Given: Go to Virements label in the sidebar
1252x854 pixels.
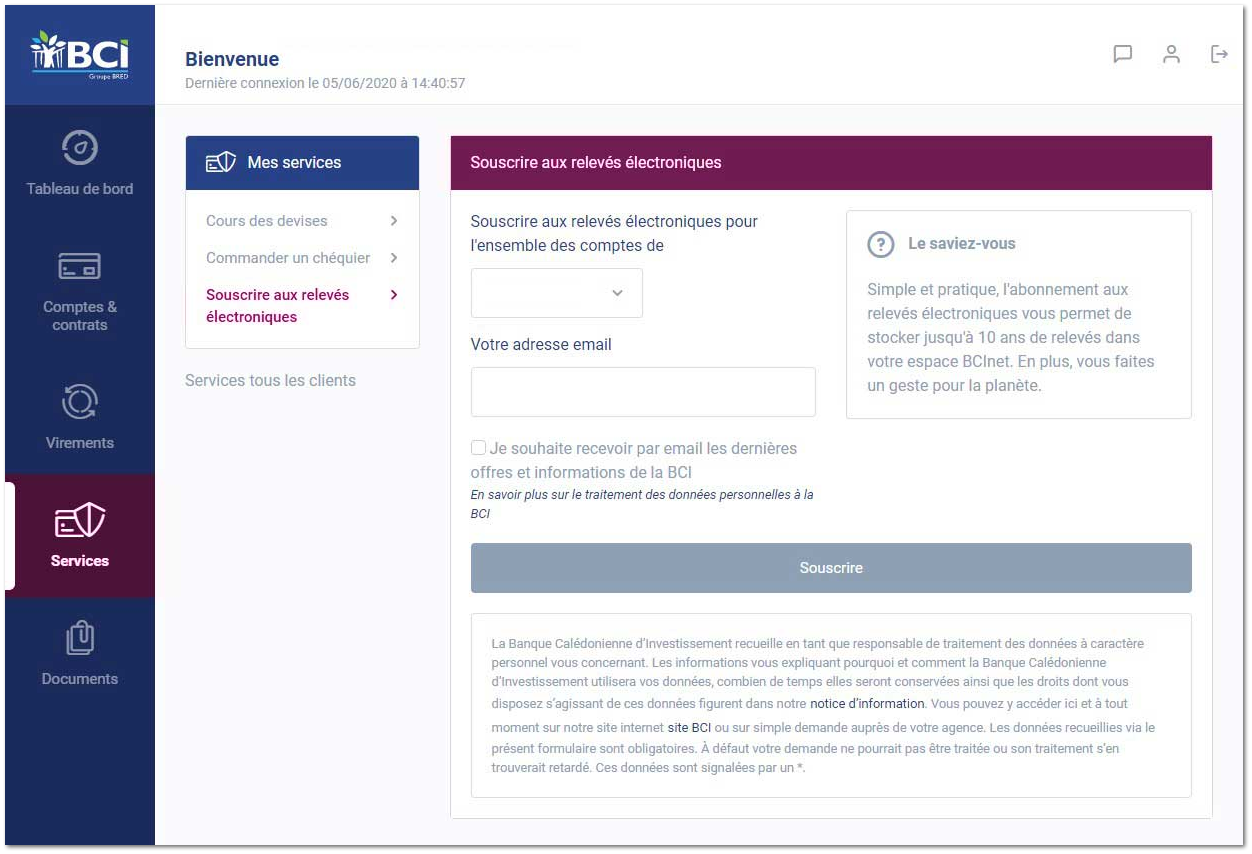Looking at the screenshot, I should [x=80, y=443].
